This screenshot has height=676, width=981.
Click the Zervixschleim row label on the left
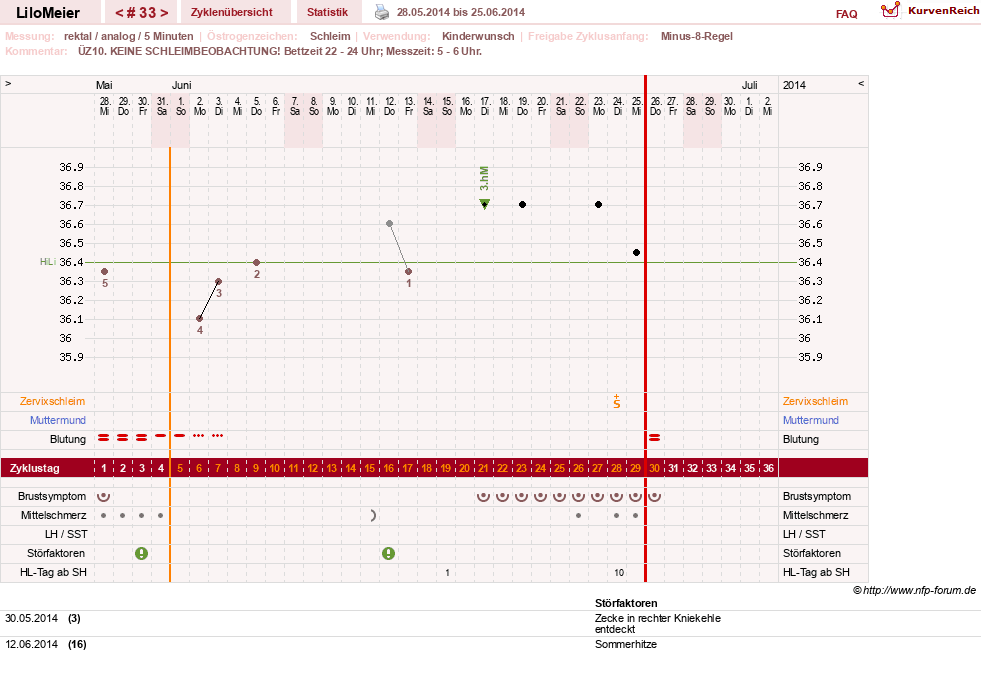[x=53, y=401]
